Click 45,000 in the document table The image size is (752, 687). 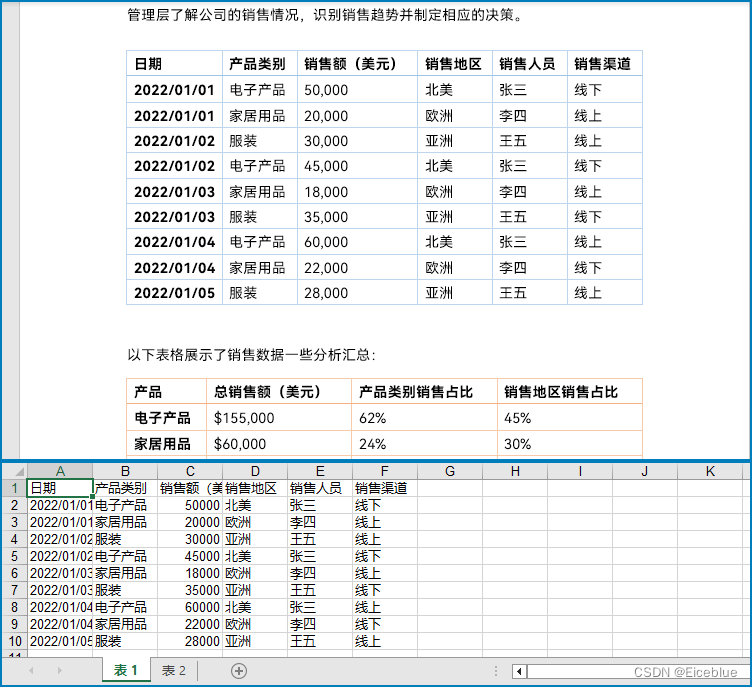[x=326, y=166]
